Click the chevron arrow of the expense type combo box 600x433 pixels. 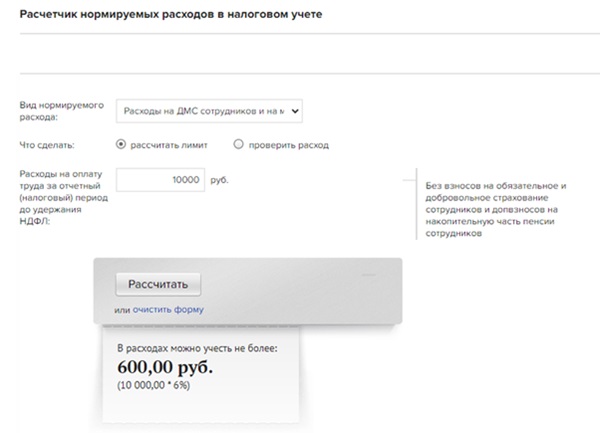[x=296, y=110]
